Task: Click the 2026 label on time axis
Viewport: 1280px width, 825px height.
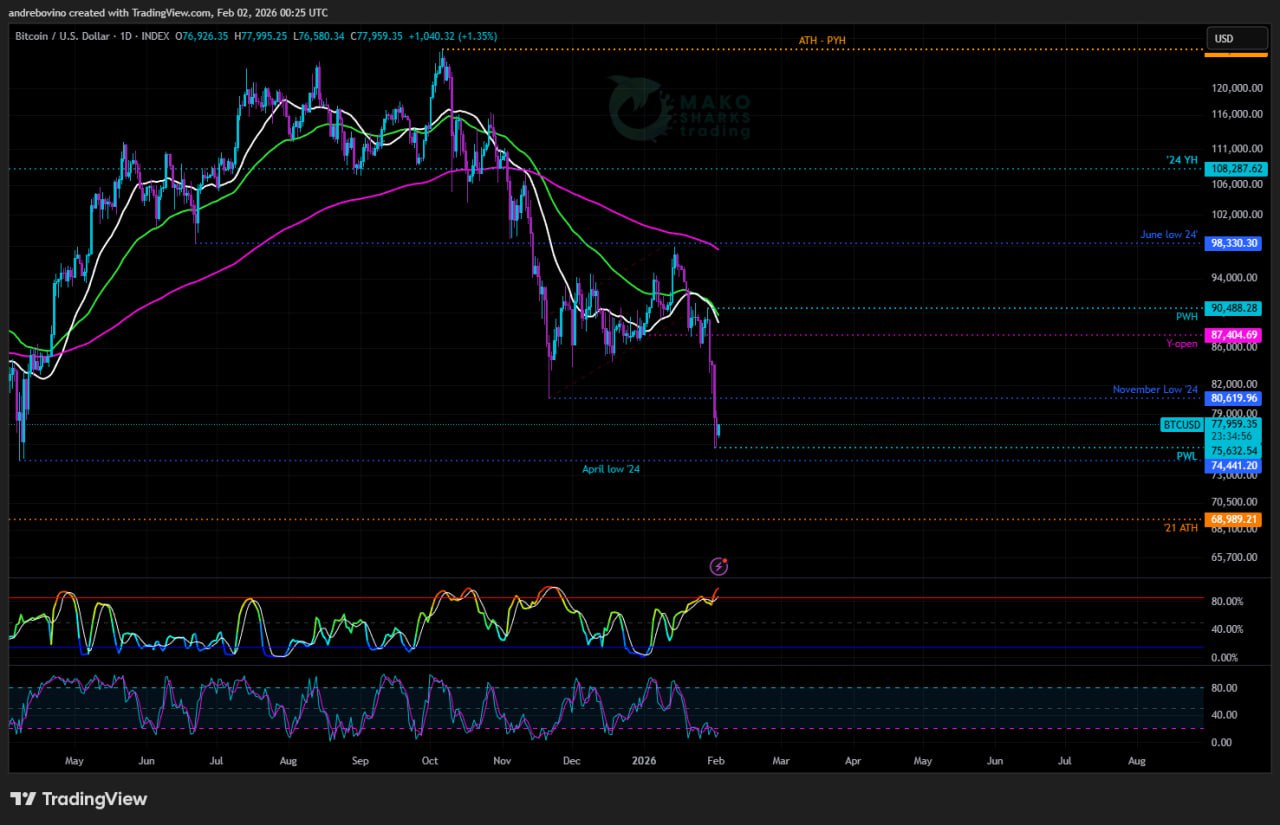Action: [x=645, y=761]
